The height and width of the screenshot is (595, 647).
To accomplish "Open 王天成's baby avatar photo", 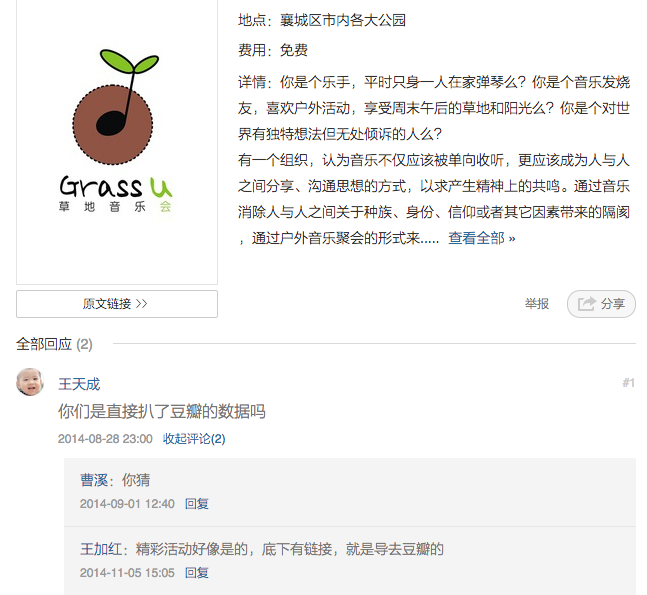I will pyautogui.click(x=30, y=382).
